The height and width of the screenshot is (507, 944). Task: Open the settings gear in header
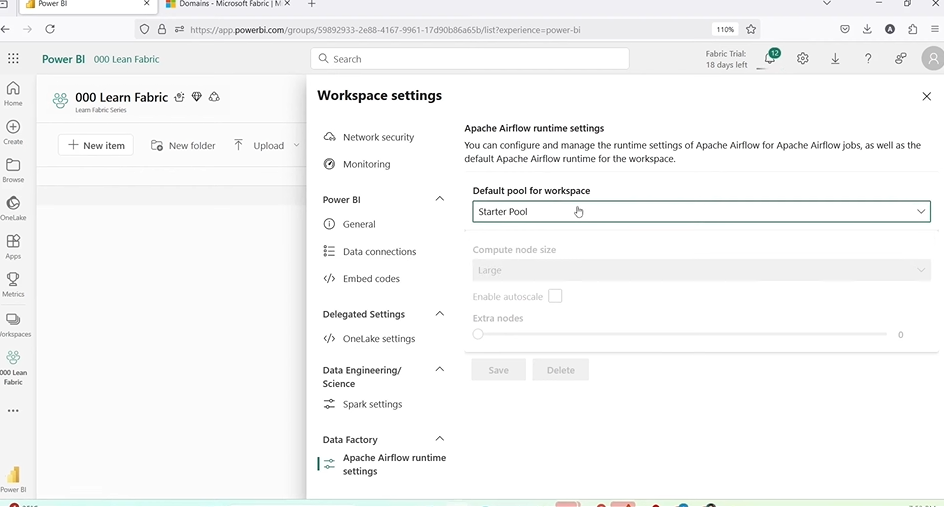tap(803, 58)
